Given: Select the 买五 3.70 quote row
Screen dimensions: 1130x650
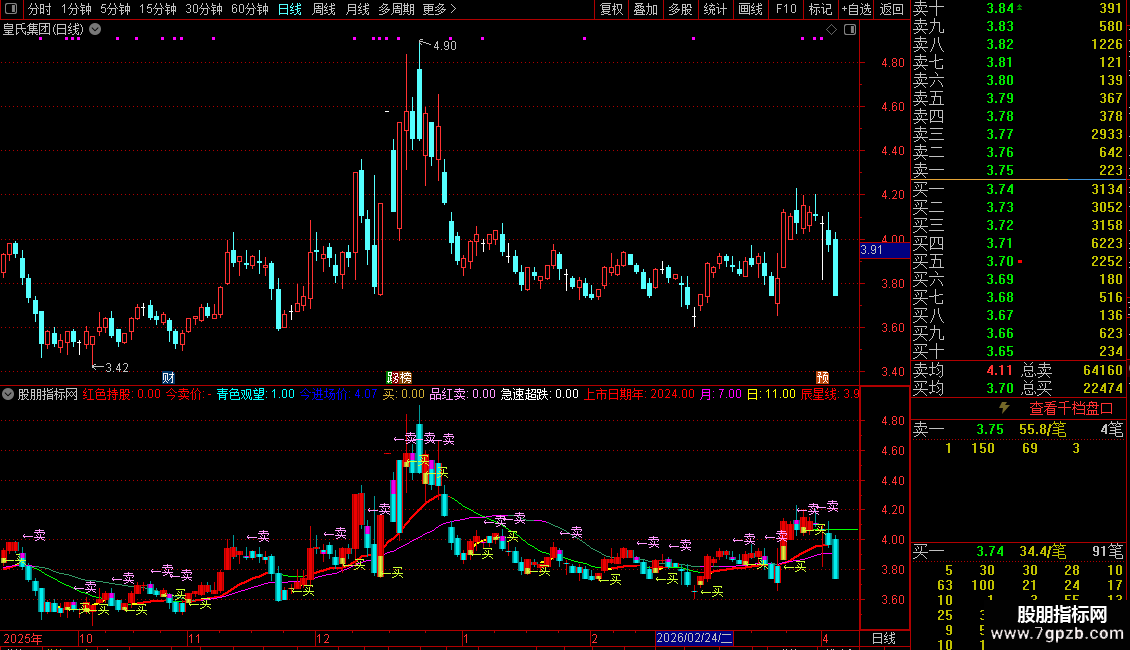Looking at the screenshot, I should (1018, 261).
